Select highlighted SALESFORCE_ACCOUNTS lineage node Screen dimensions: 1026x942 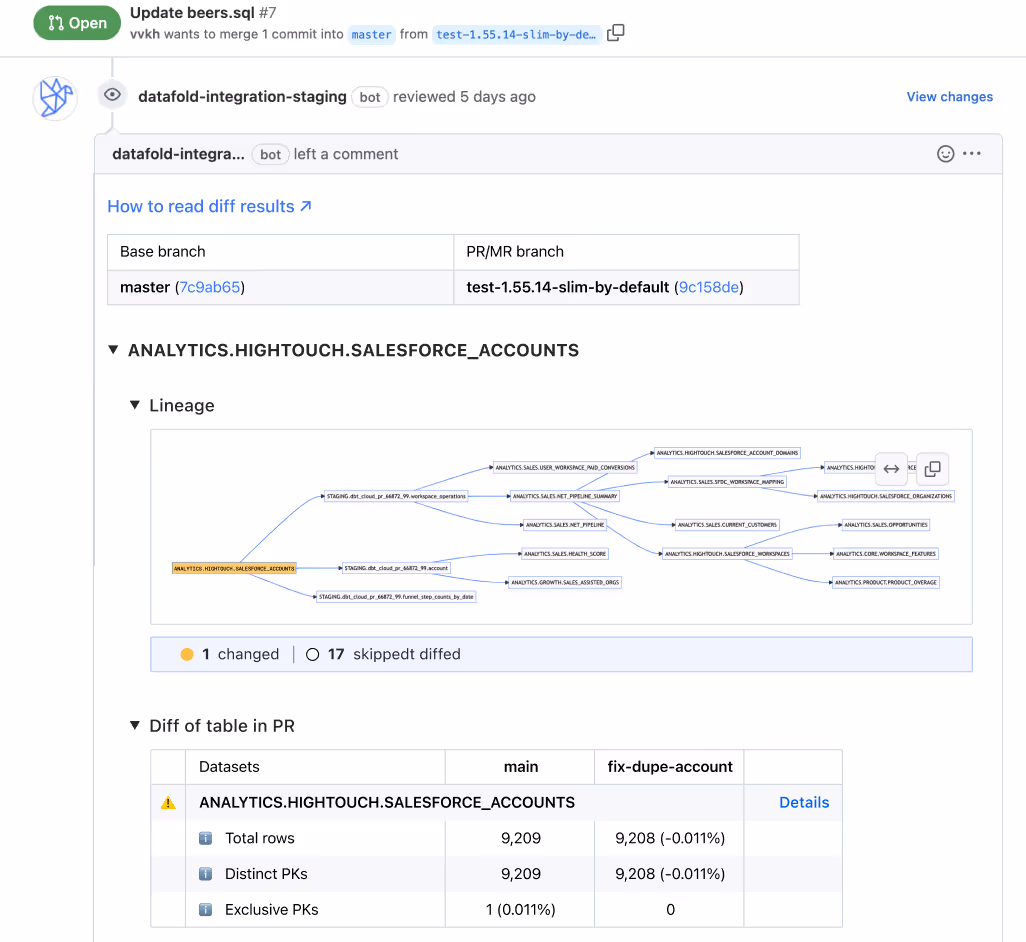[234, 568]
